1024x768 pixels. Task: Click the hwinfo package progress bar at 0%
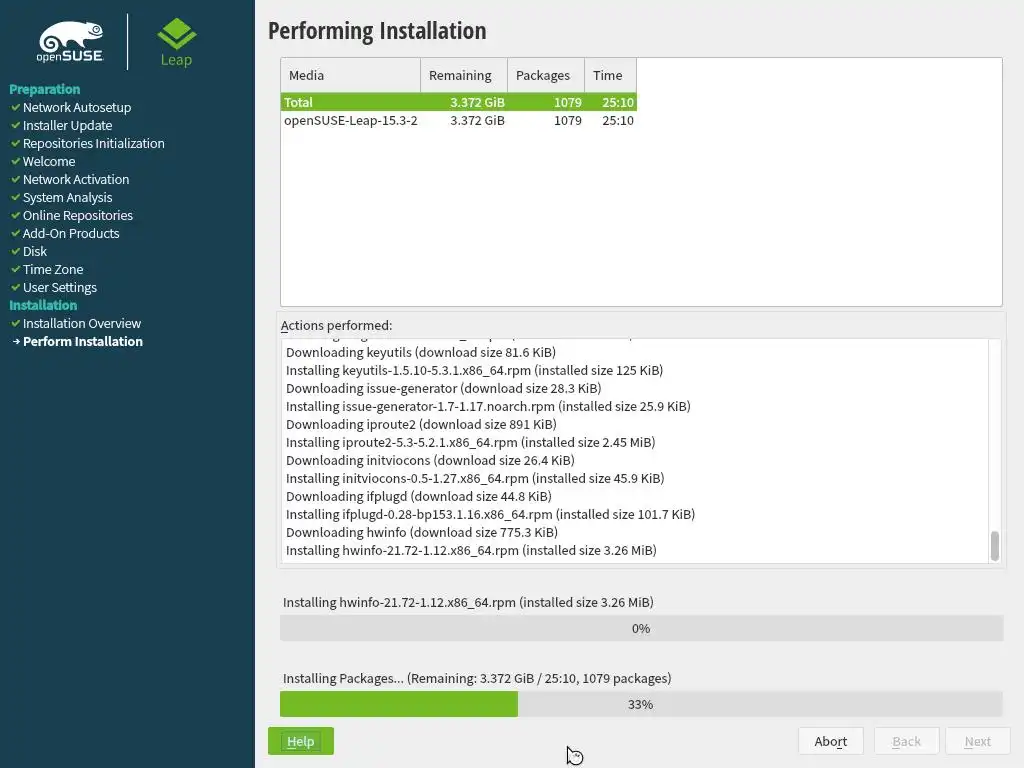(641, 628)
